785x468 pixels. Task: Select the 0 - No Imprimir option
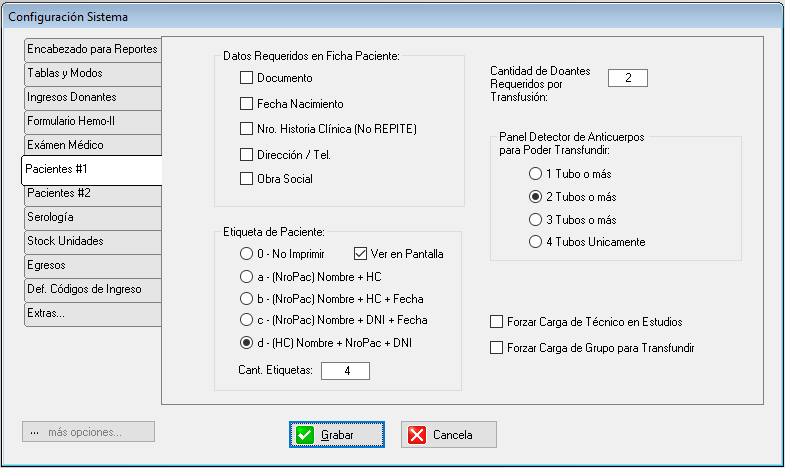click(x=247, y=254)
